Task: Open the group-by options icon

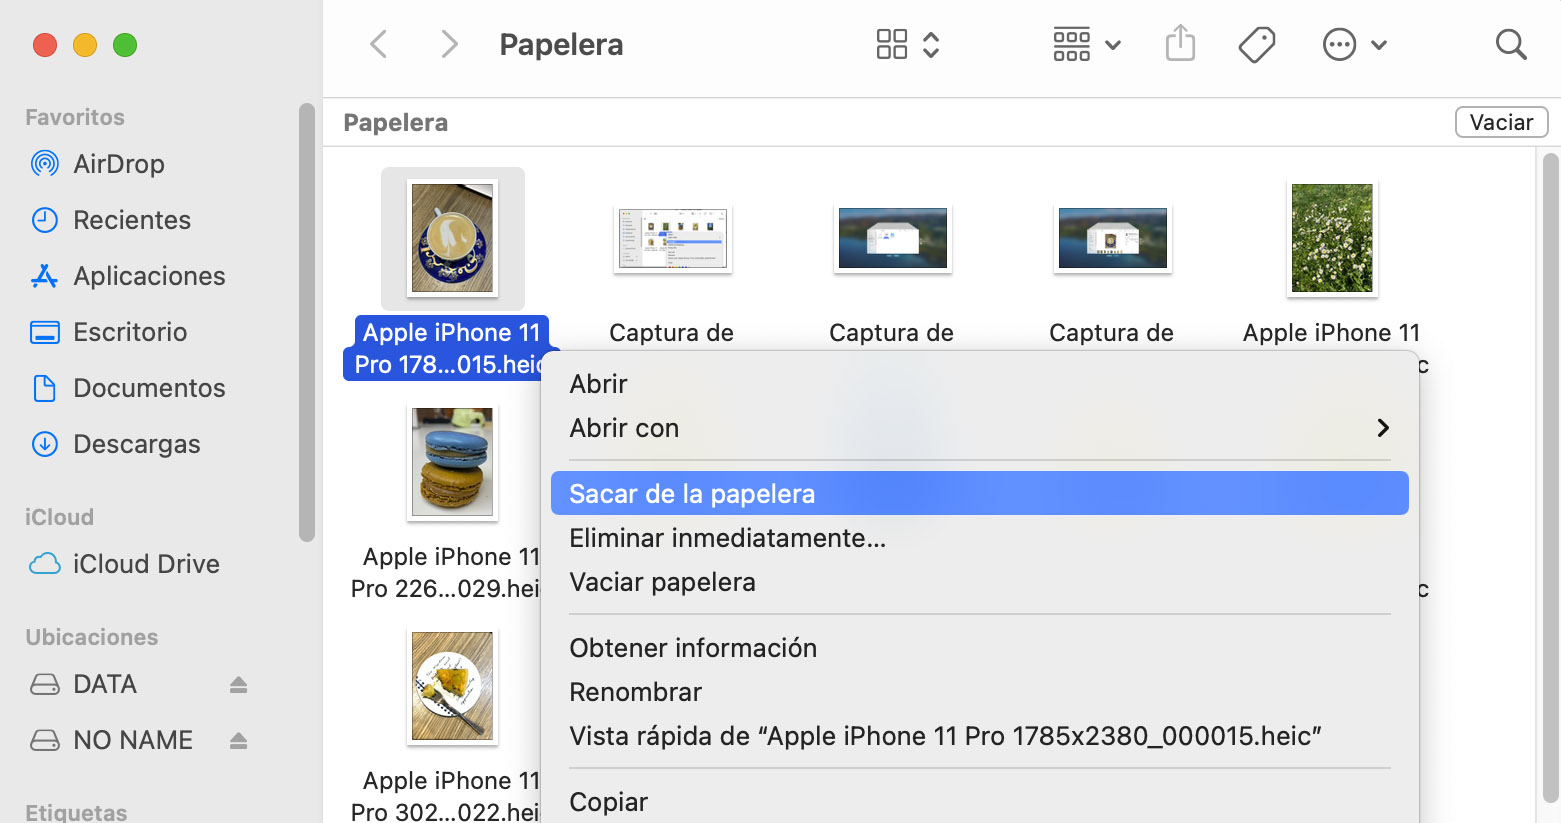Action: pyautogui.click(x=1072, y=44)
